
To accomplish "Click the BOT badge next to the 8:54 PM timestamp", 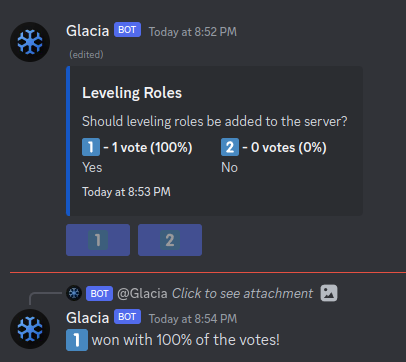I will coord(127,317).
